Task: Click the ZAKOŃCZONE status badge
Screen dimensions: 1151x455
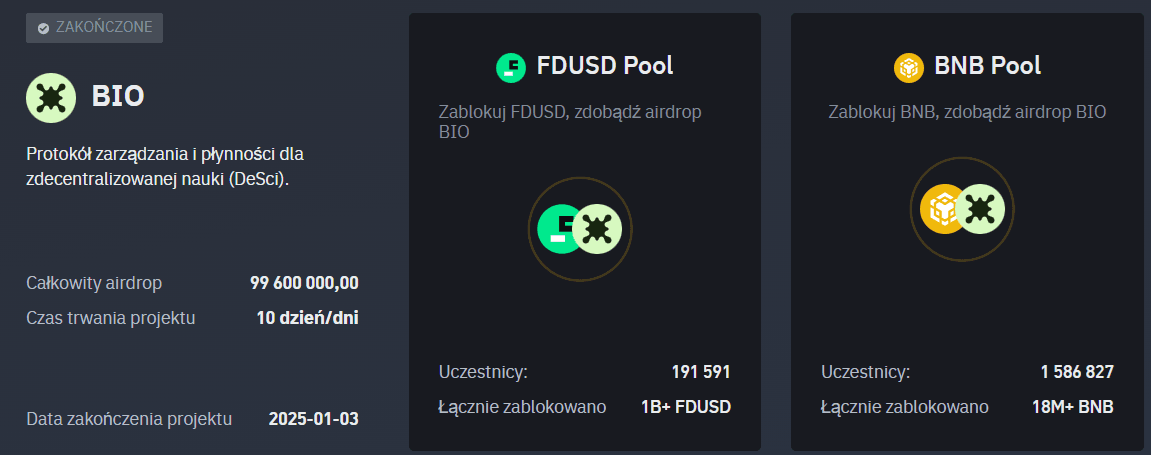Action: pos(95,28)
